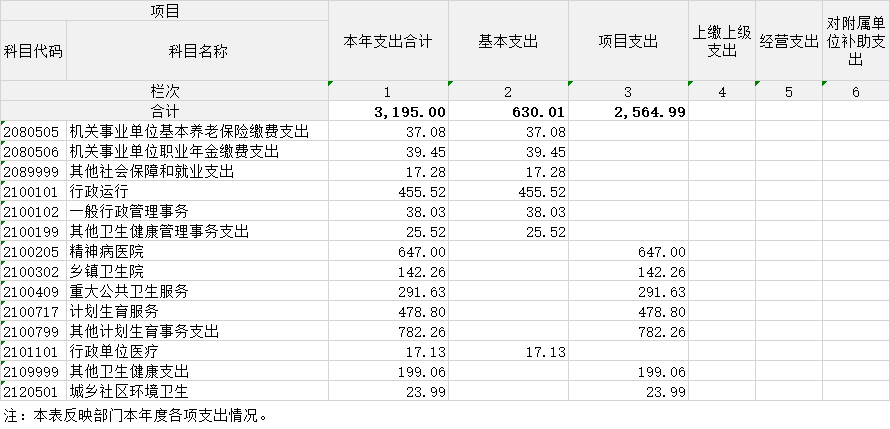Screen dimensions: 890x429
Task: Click the 科目代码 column header
Action: (33, 51)
